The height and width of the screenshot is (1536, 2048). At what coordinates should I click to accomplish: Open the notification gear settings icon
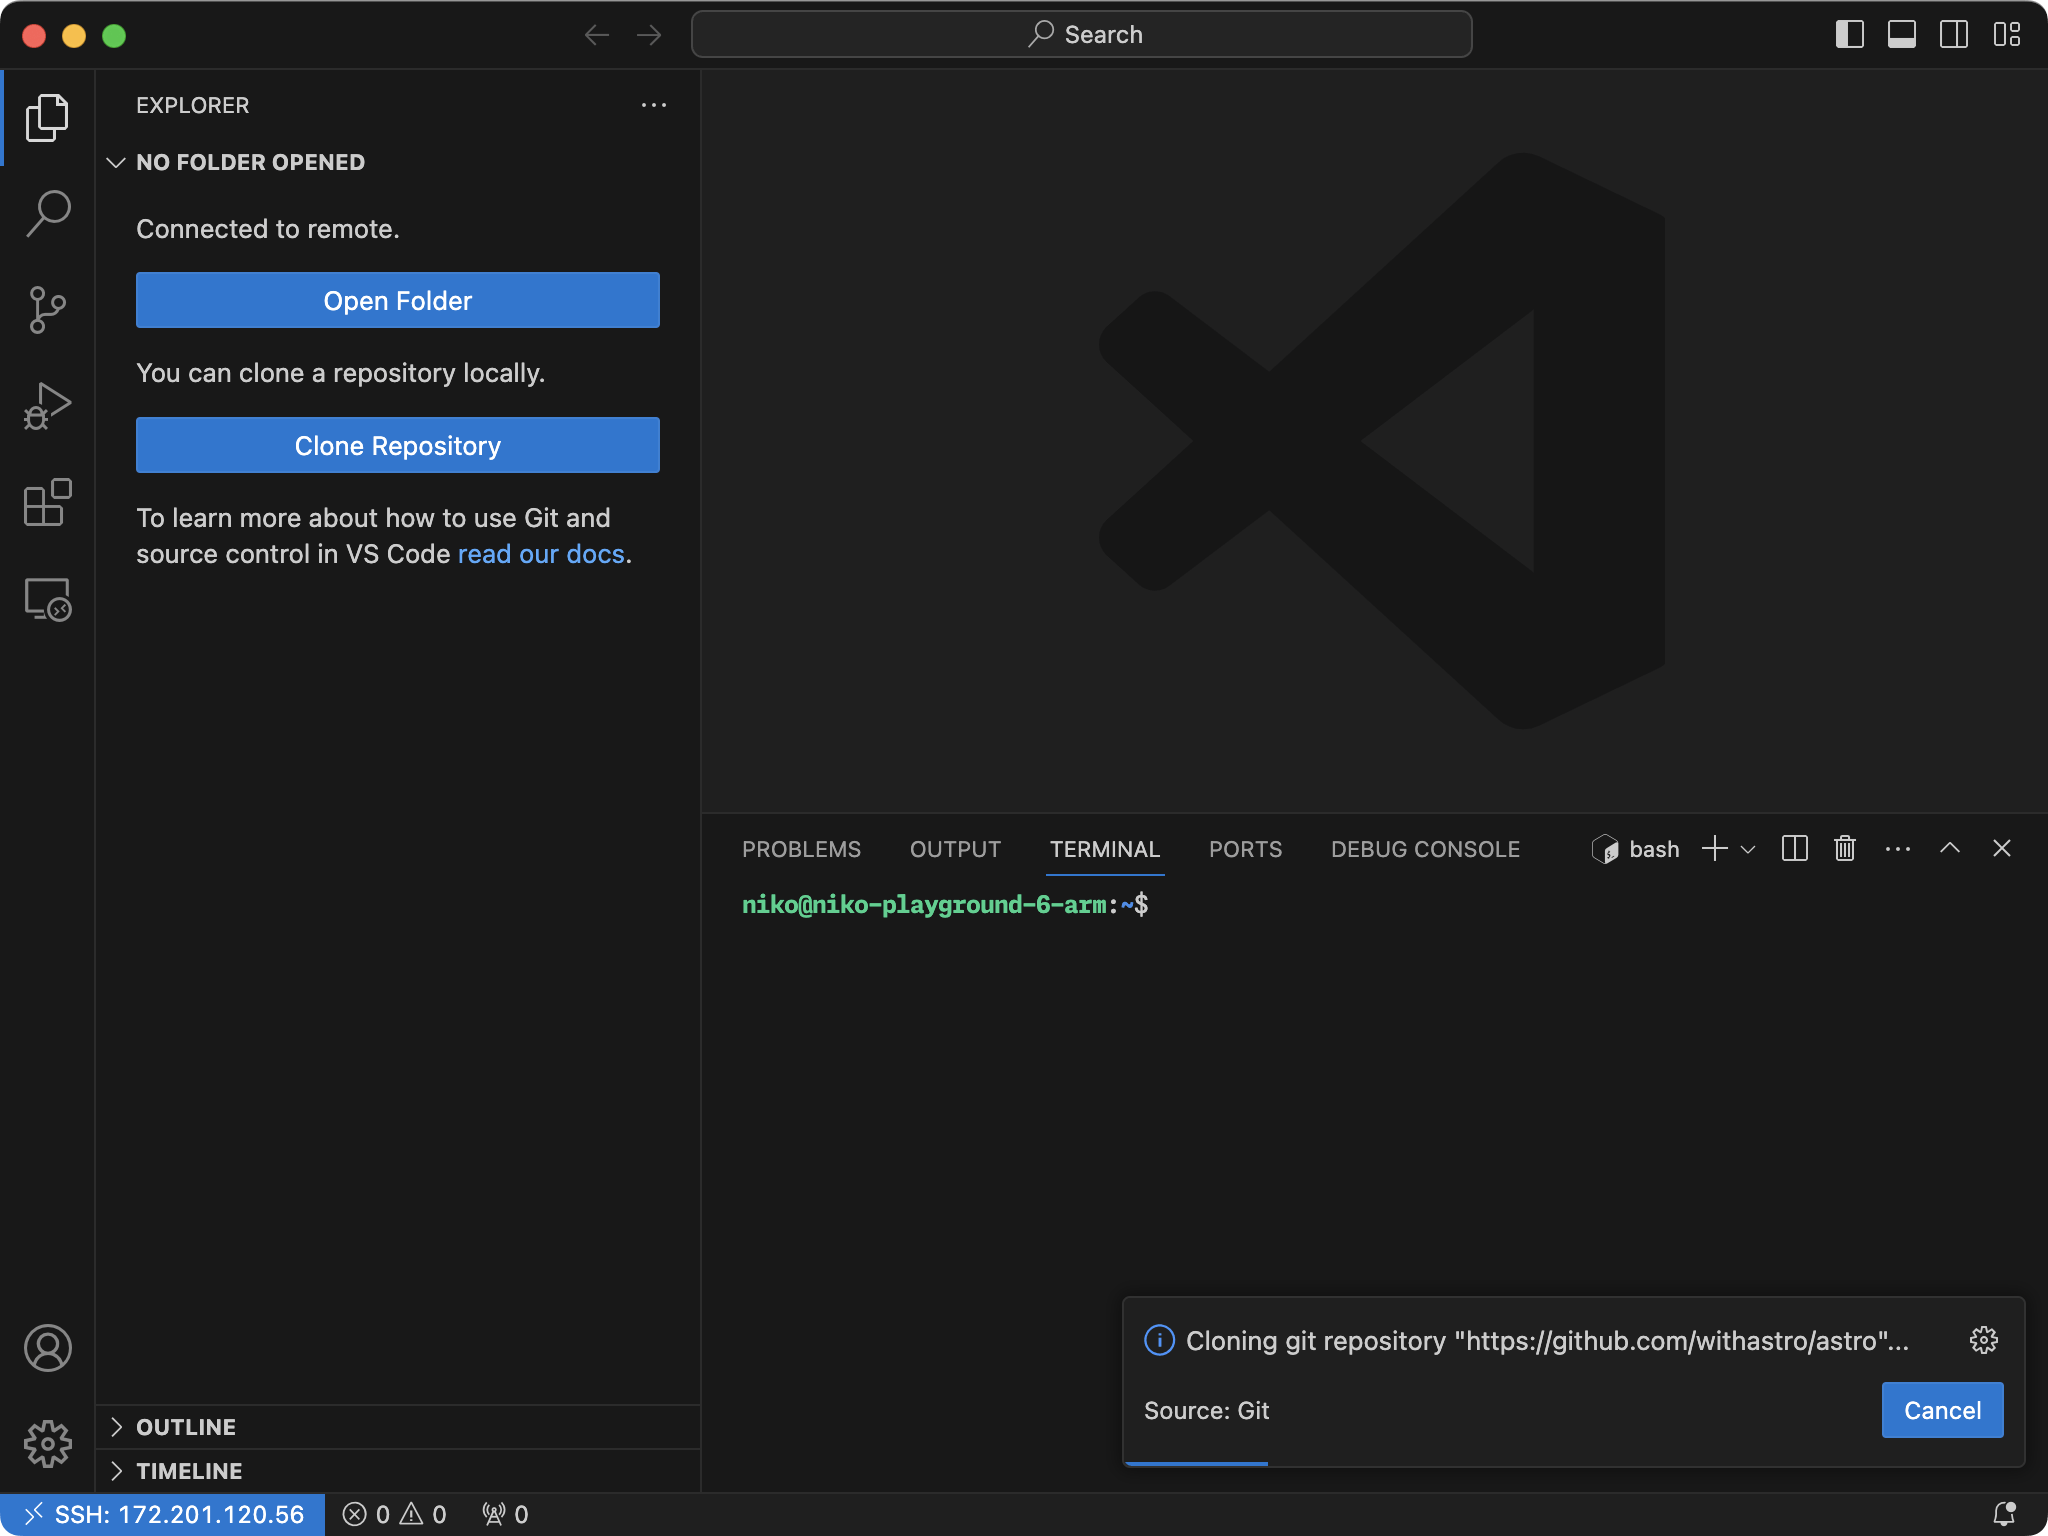point(1984,1340)
